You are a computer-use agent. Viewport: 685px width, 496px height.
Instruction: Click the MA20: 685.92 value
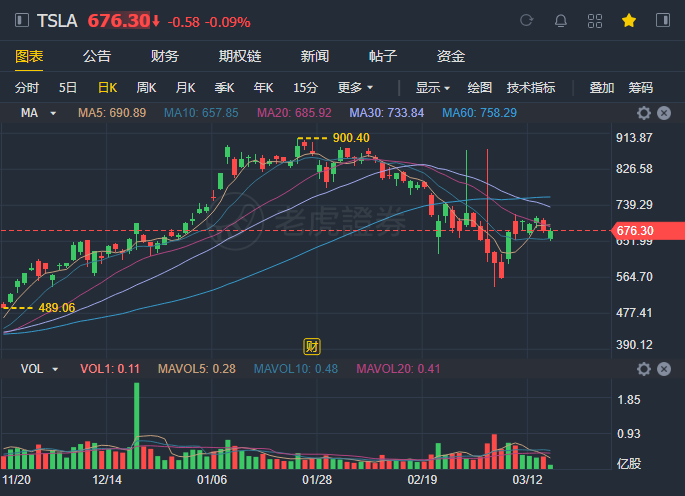coord(294,113)
